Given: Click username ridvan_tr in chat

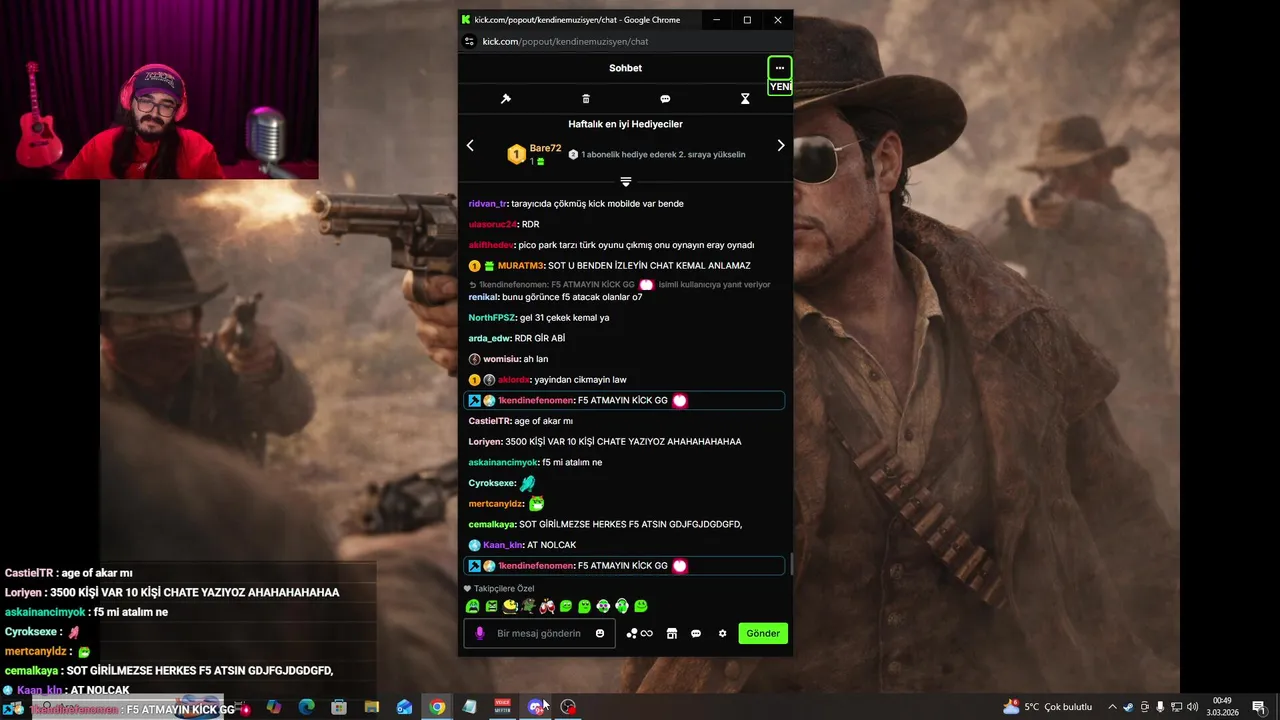Looking at the screenshot, I should coord(488,204).
